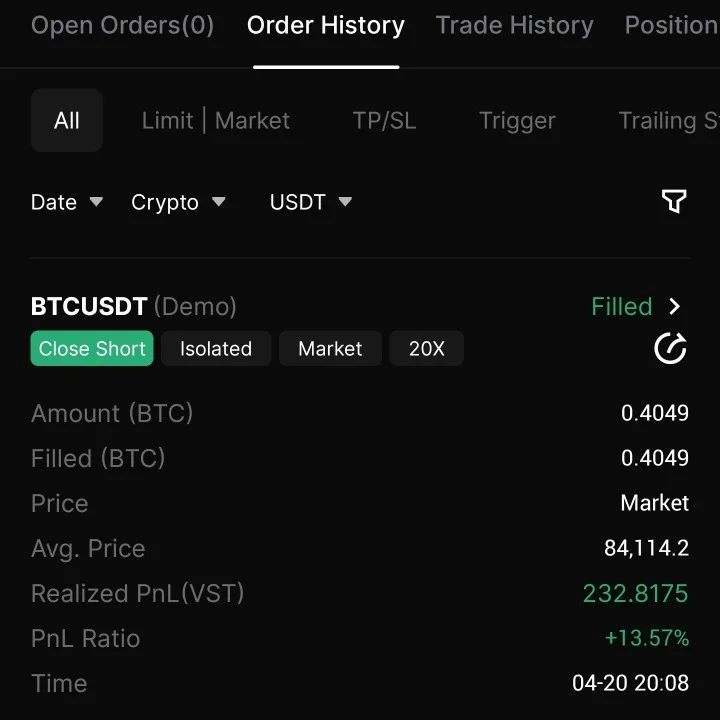Select the Order History tab
Screen dimensions: 720x720
326,26
